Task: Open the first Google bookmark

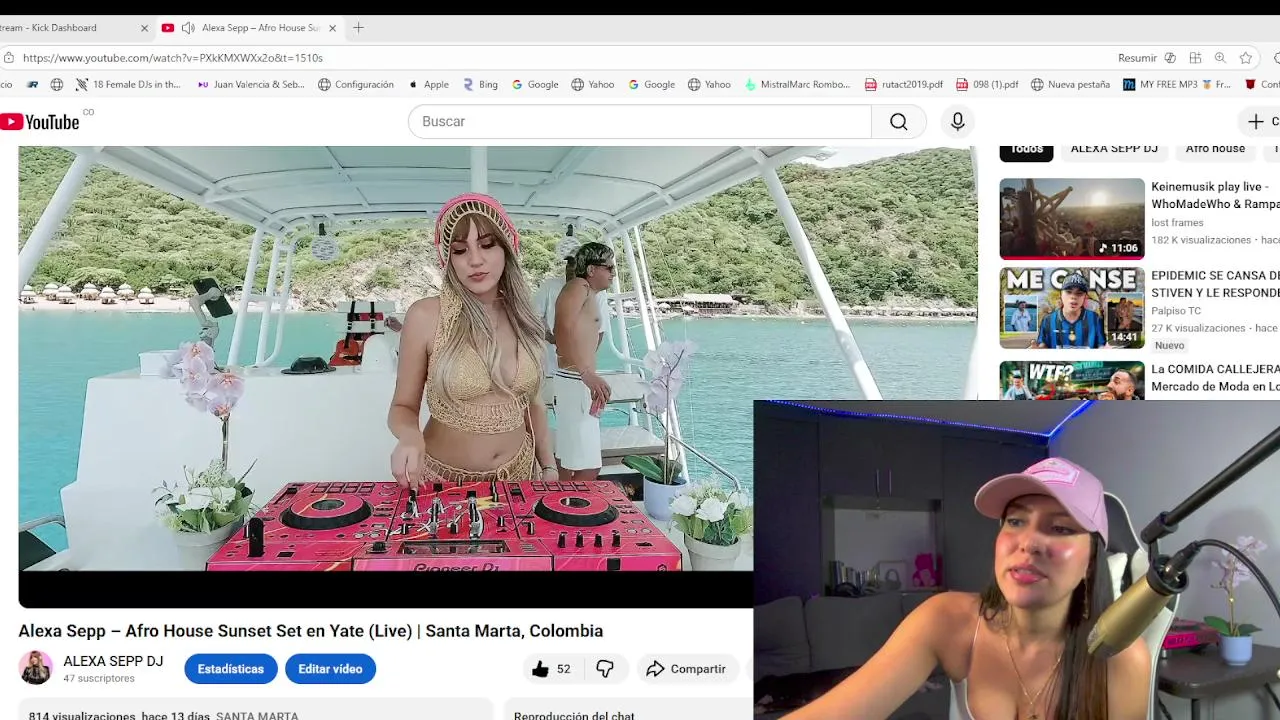Action: click(x=535, y=85)
